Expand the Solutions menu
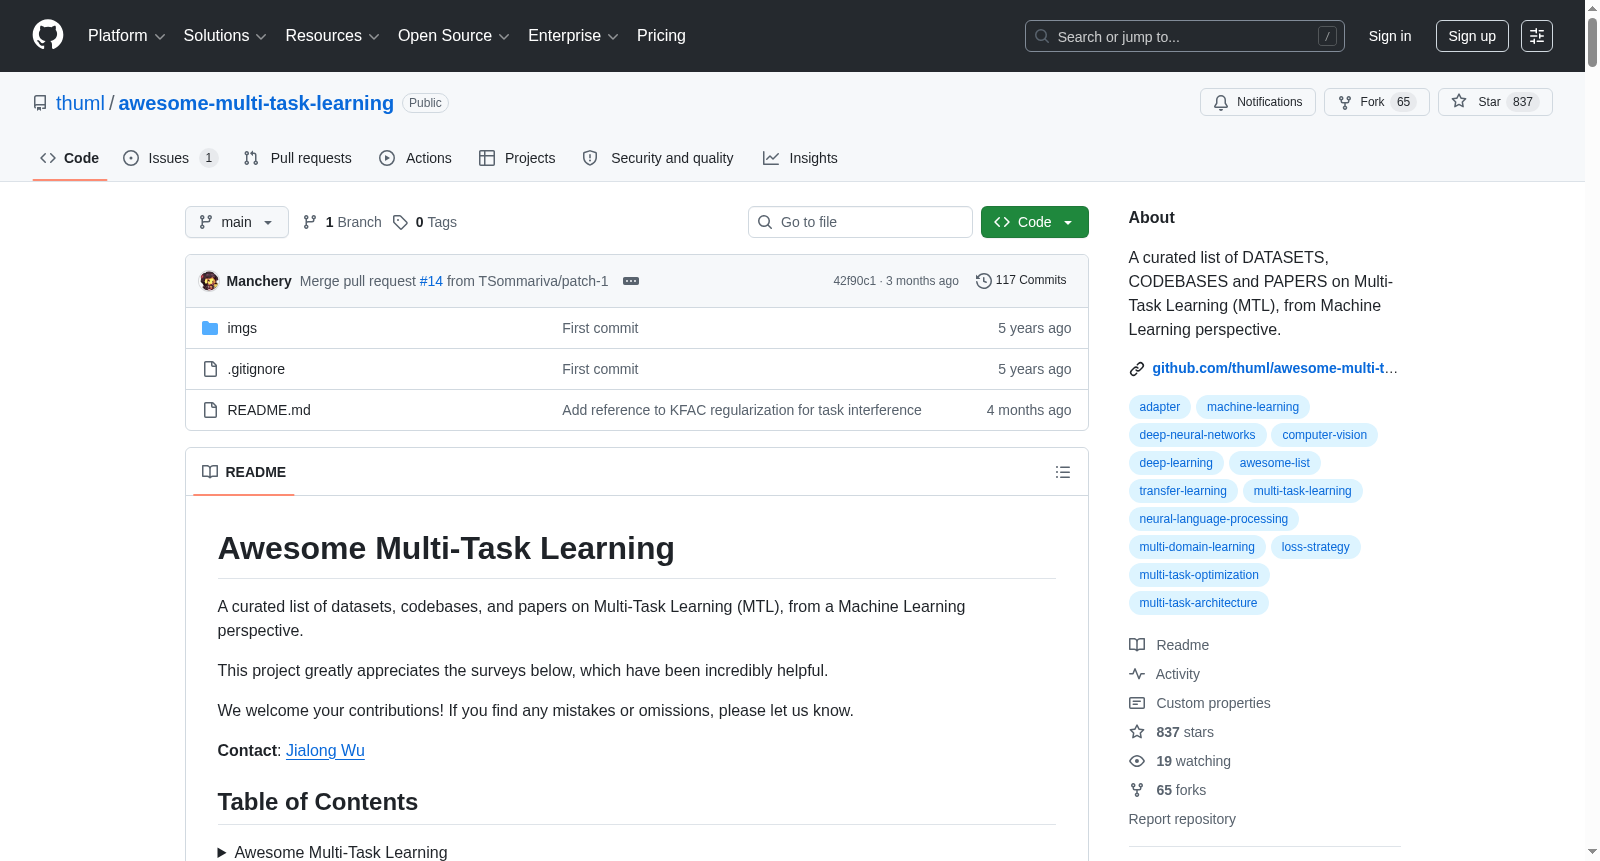The height and width of the screenshot is (861, 1600). point(225,36)
